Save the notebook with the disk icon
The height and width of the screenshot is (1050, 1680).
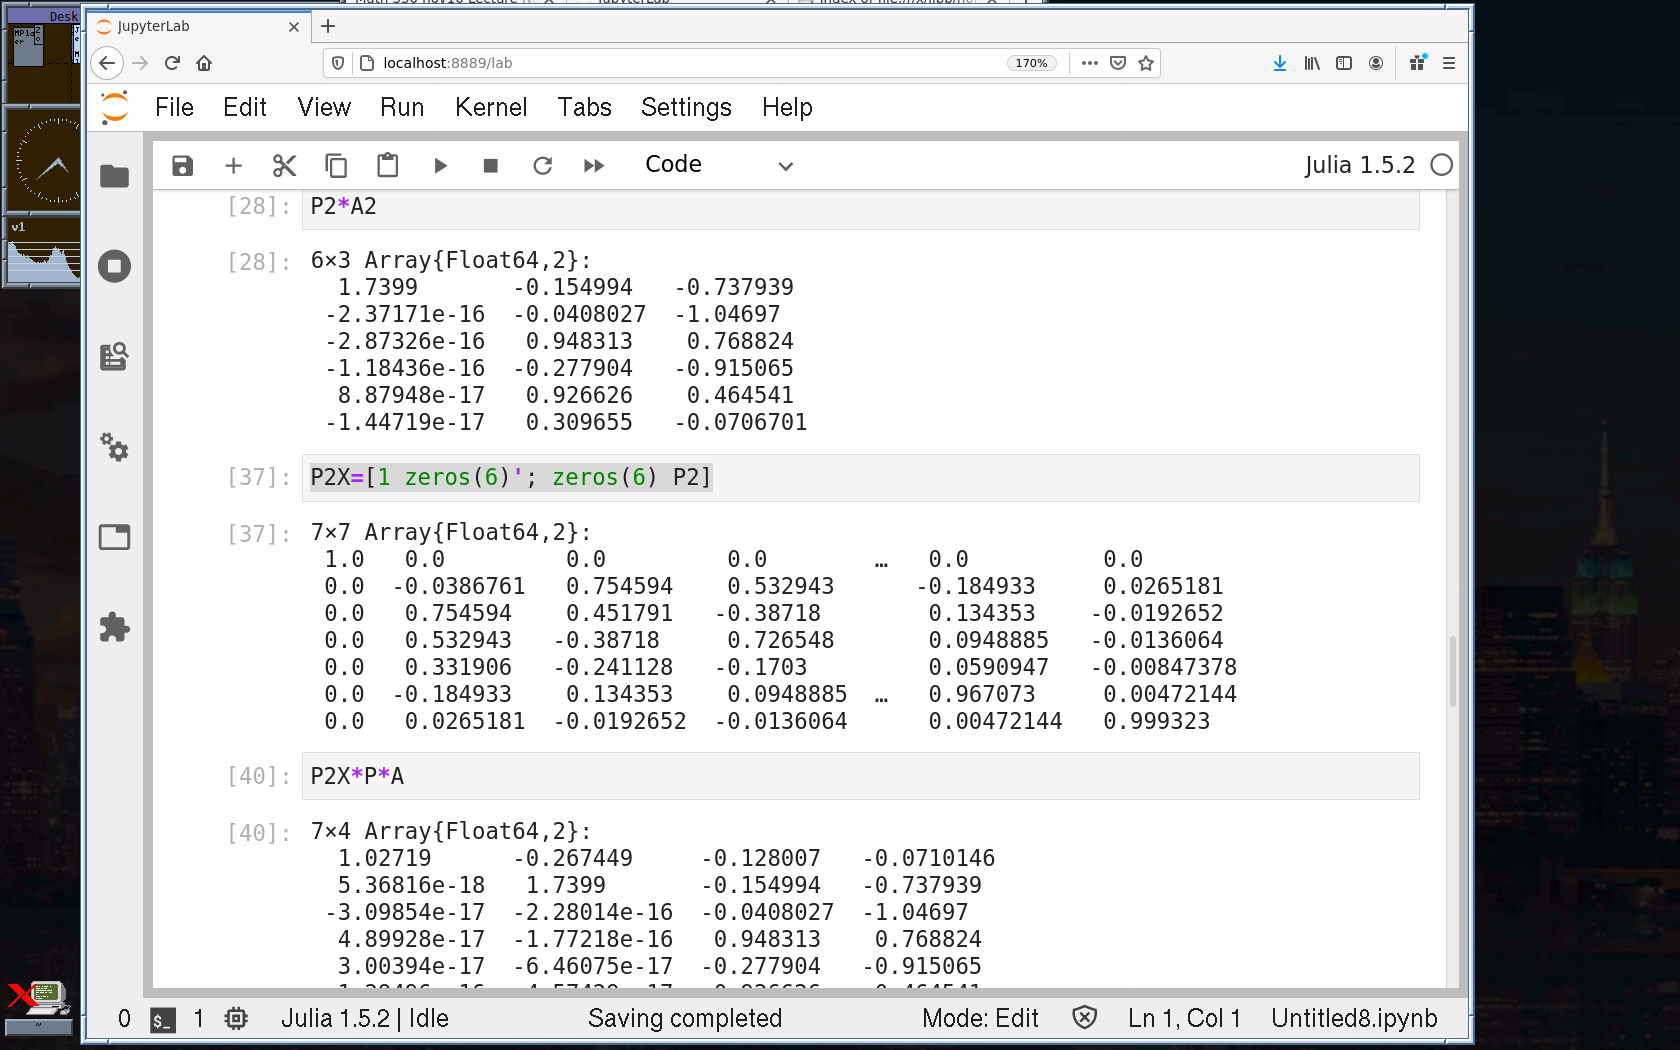182,166
